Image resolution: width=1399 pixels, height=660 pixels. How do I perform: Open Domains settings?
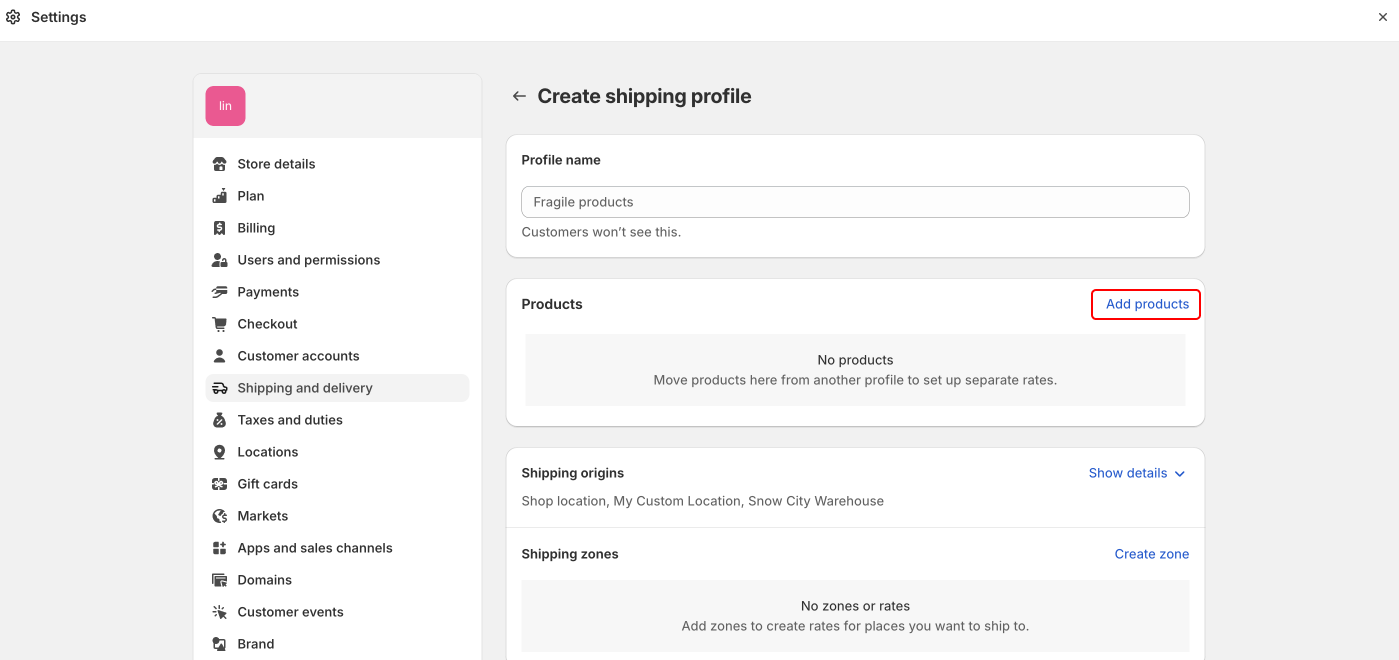(x=337, y=580)
